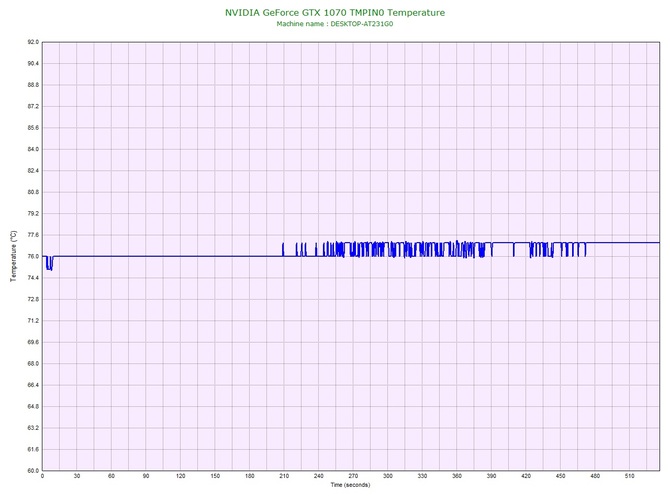Viewport: 670px width, 502px height.
Task: Click the 90 seconds time axis label
Action: (146, 476)
